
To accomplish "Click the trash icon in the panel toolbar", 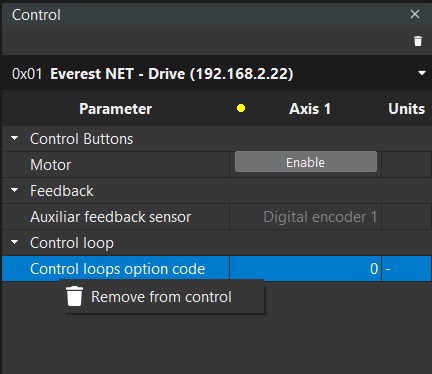I will (x=418, y=41).
